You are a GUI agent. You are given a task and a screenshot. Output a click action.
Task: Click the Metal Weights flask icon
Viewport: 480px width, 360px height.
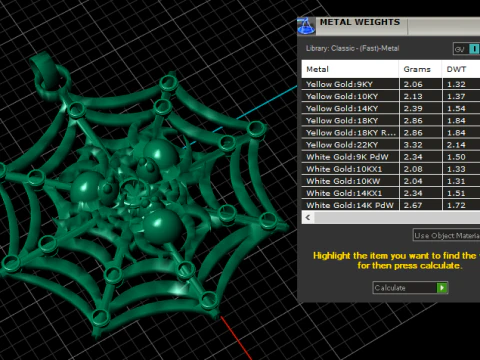(x=306, y=26)
